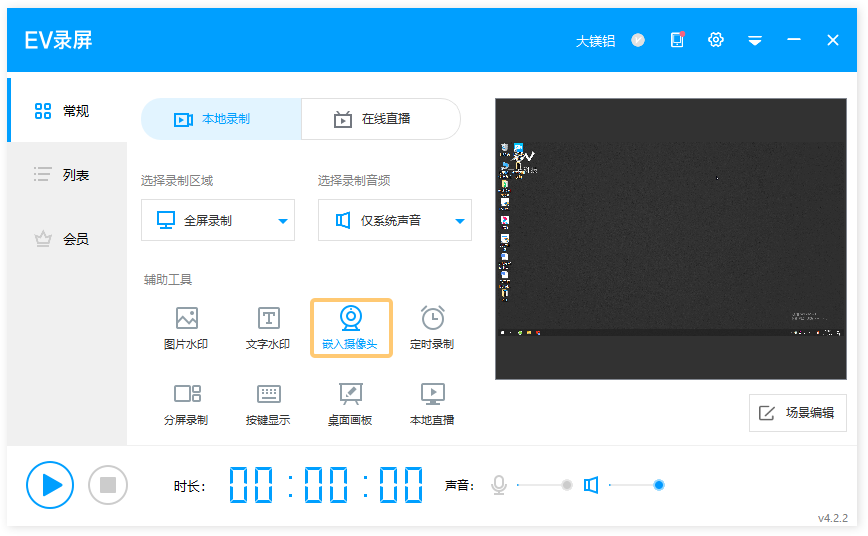
Task: Switch to the 在线直播 tab
Action: [380, 119]
